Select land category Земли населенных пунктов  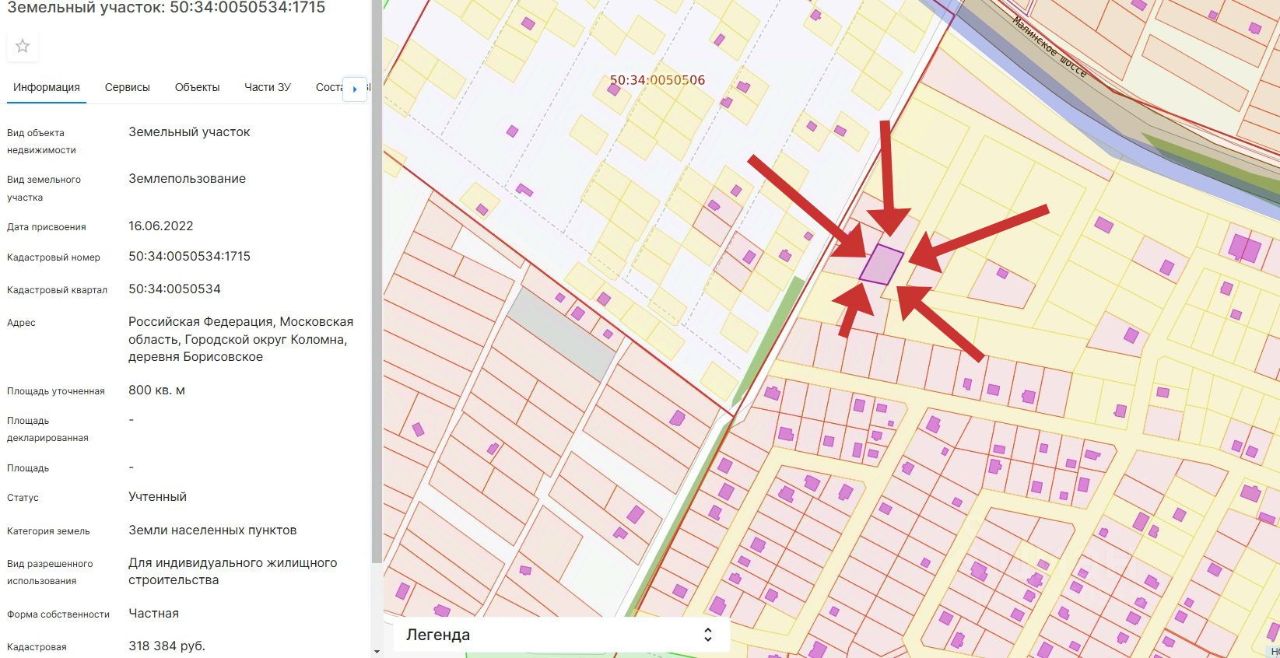(212, 530)
